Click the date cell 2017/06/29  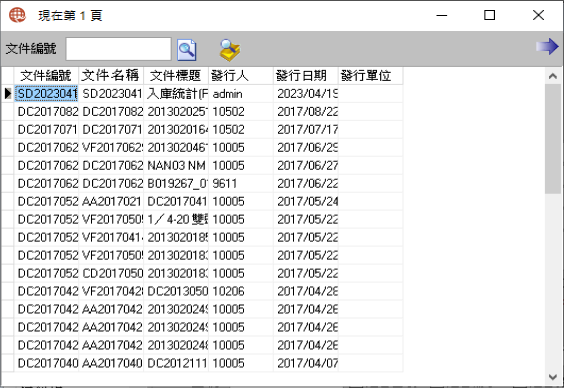(x=306, y=148)
